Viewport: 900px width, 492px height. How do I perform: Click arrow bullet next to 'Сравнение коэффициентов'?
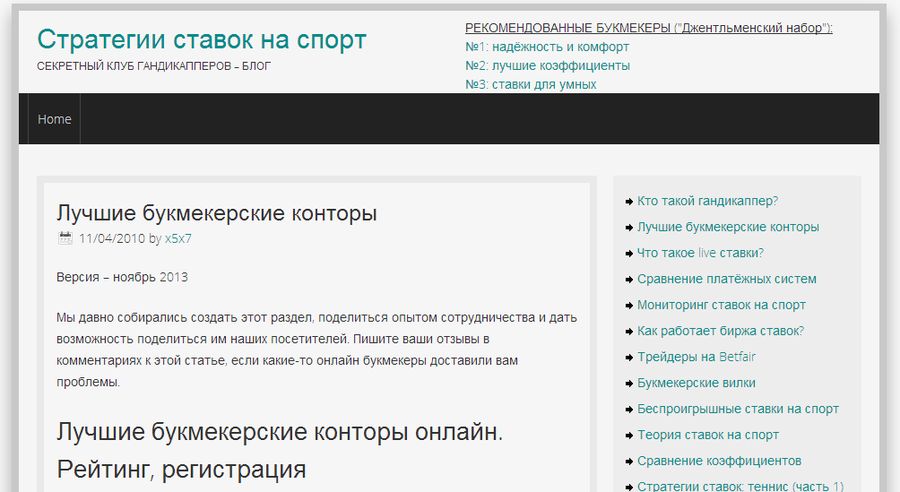click(629, 461)
